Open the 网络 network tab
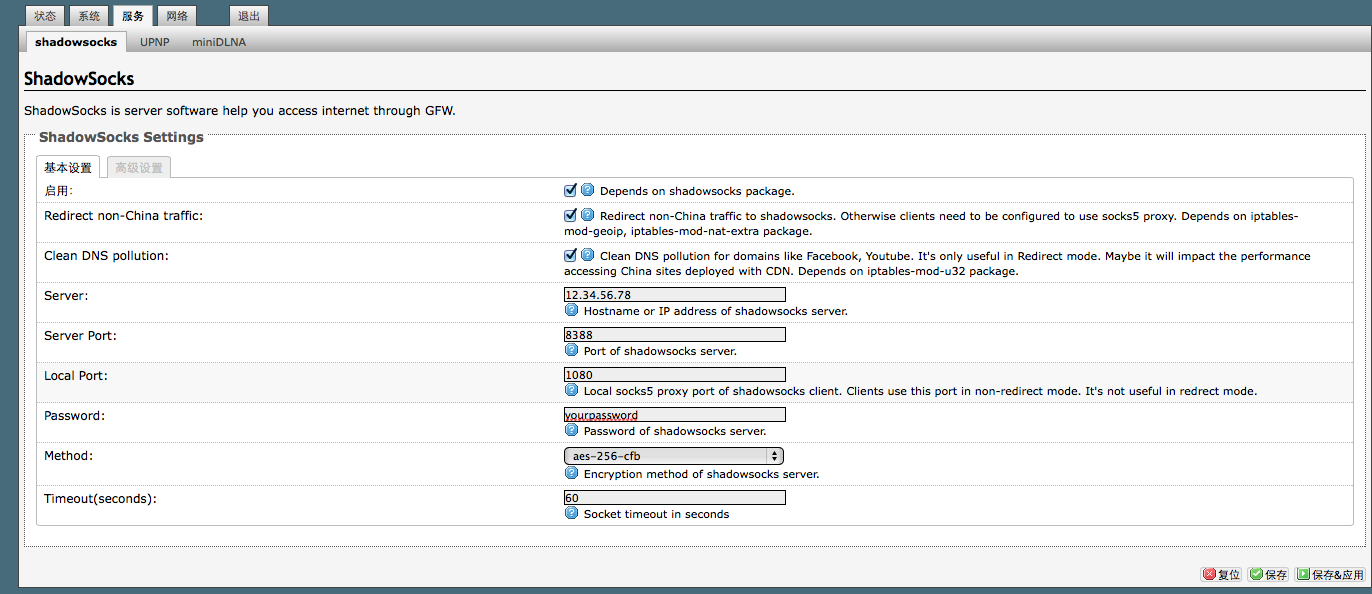This screenshot has height=594, width=1372. click(x=177, y=16)
